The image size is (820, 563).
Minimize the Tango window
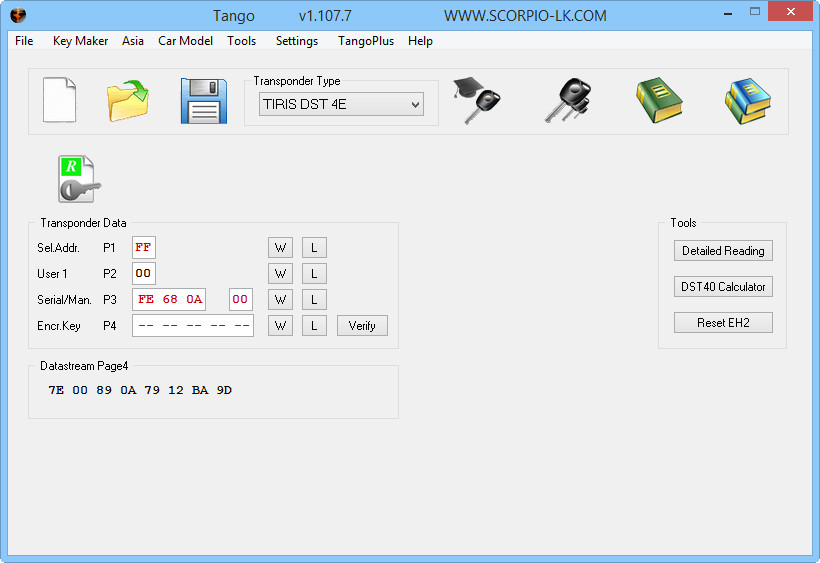coord(727,13)
